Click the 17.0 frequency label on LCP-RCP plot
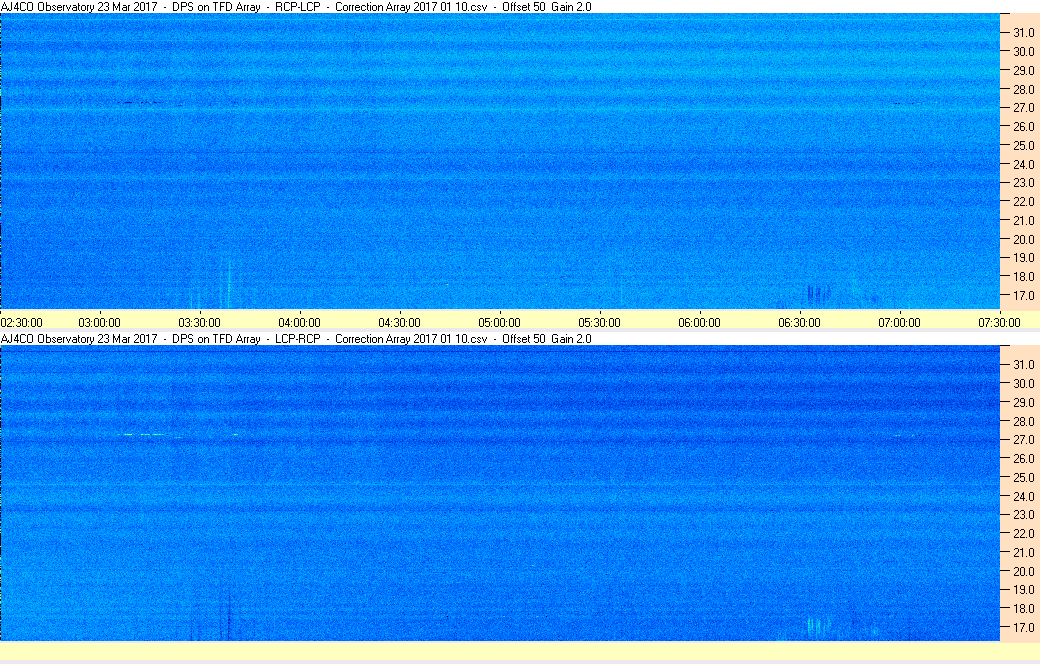This screenshot has width=1040, height=664. pyautogui.click(x=1023, y=627)
